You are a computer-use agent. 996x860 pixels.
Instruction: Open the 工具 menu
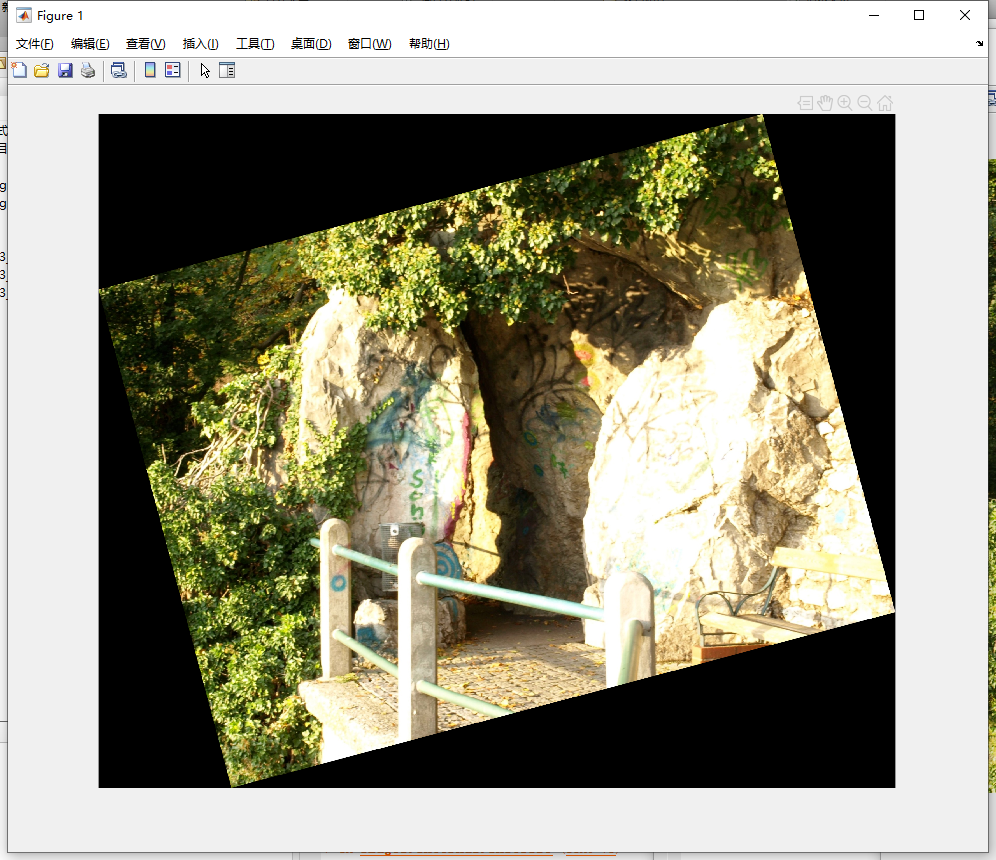coord(254,43)
